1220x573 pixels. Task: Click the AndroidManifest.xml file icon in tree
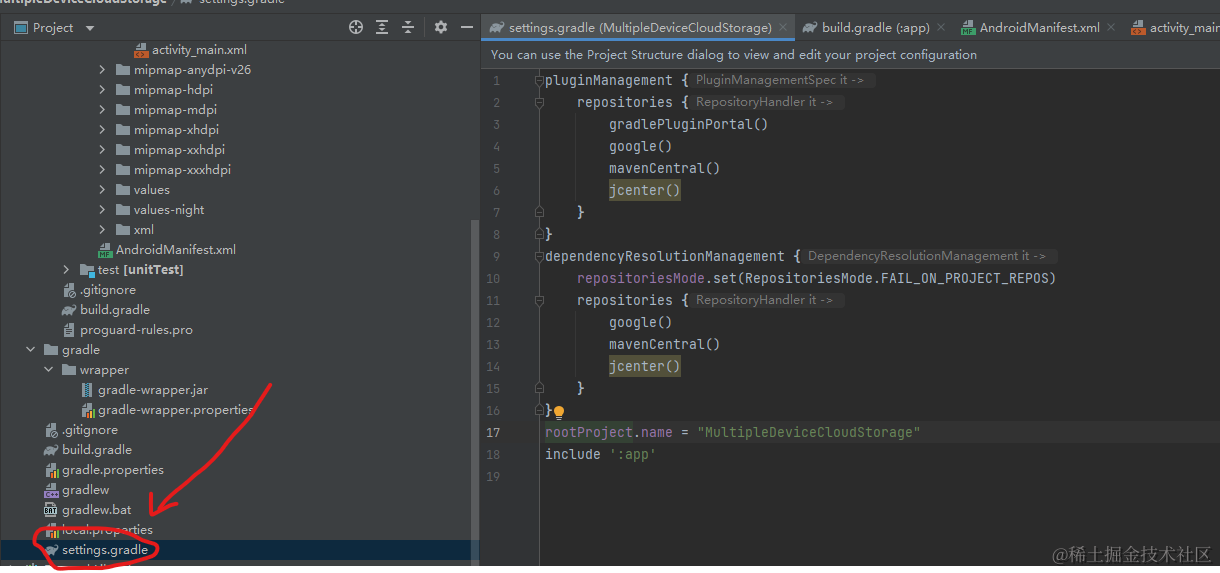pyautogui.click(x=105, y=250)
